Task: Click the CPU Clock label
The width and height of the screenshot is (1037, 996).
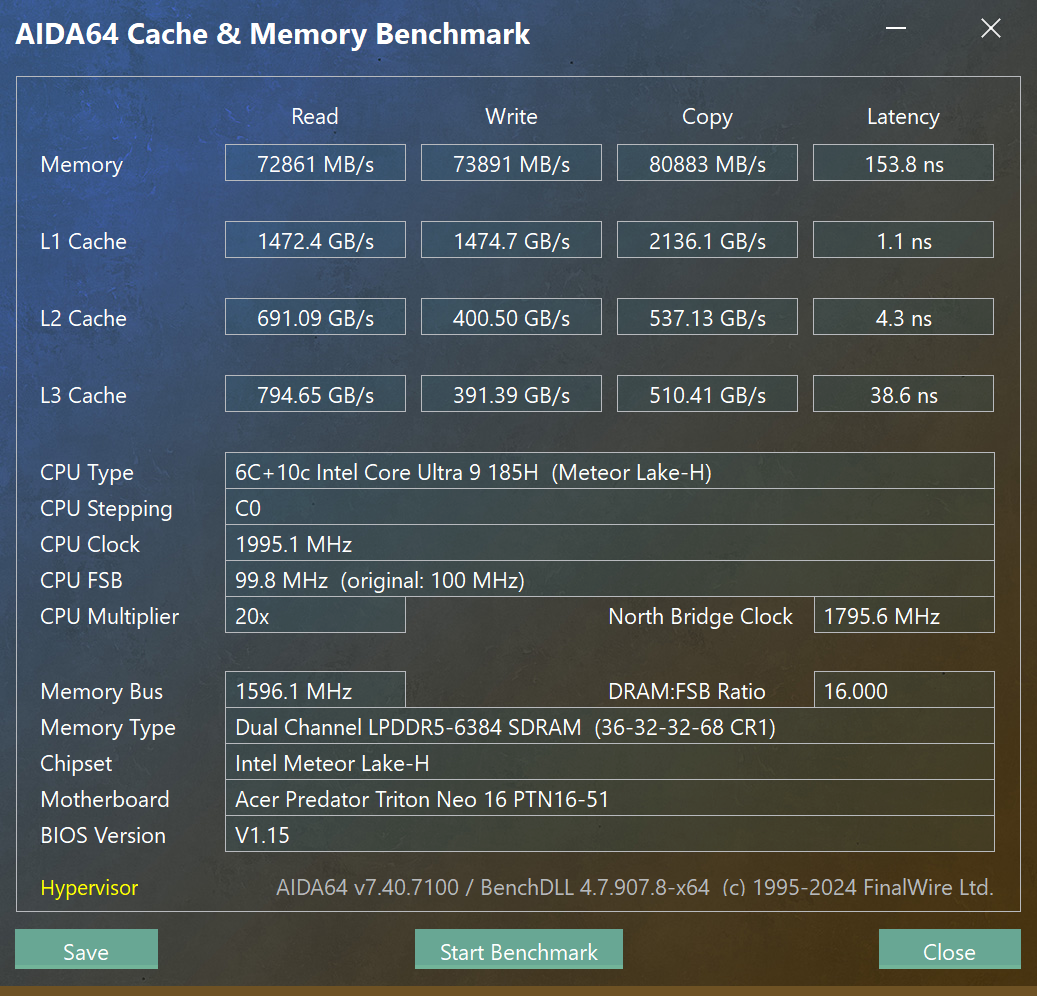Action: pyautogui.click(x=90, y=544)
